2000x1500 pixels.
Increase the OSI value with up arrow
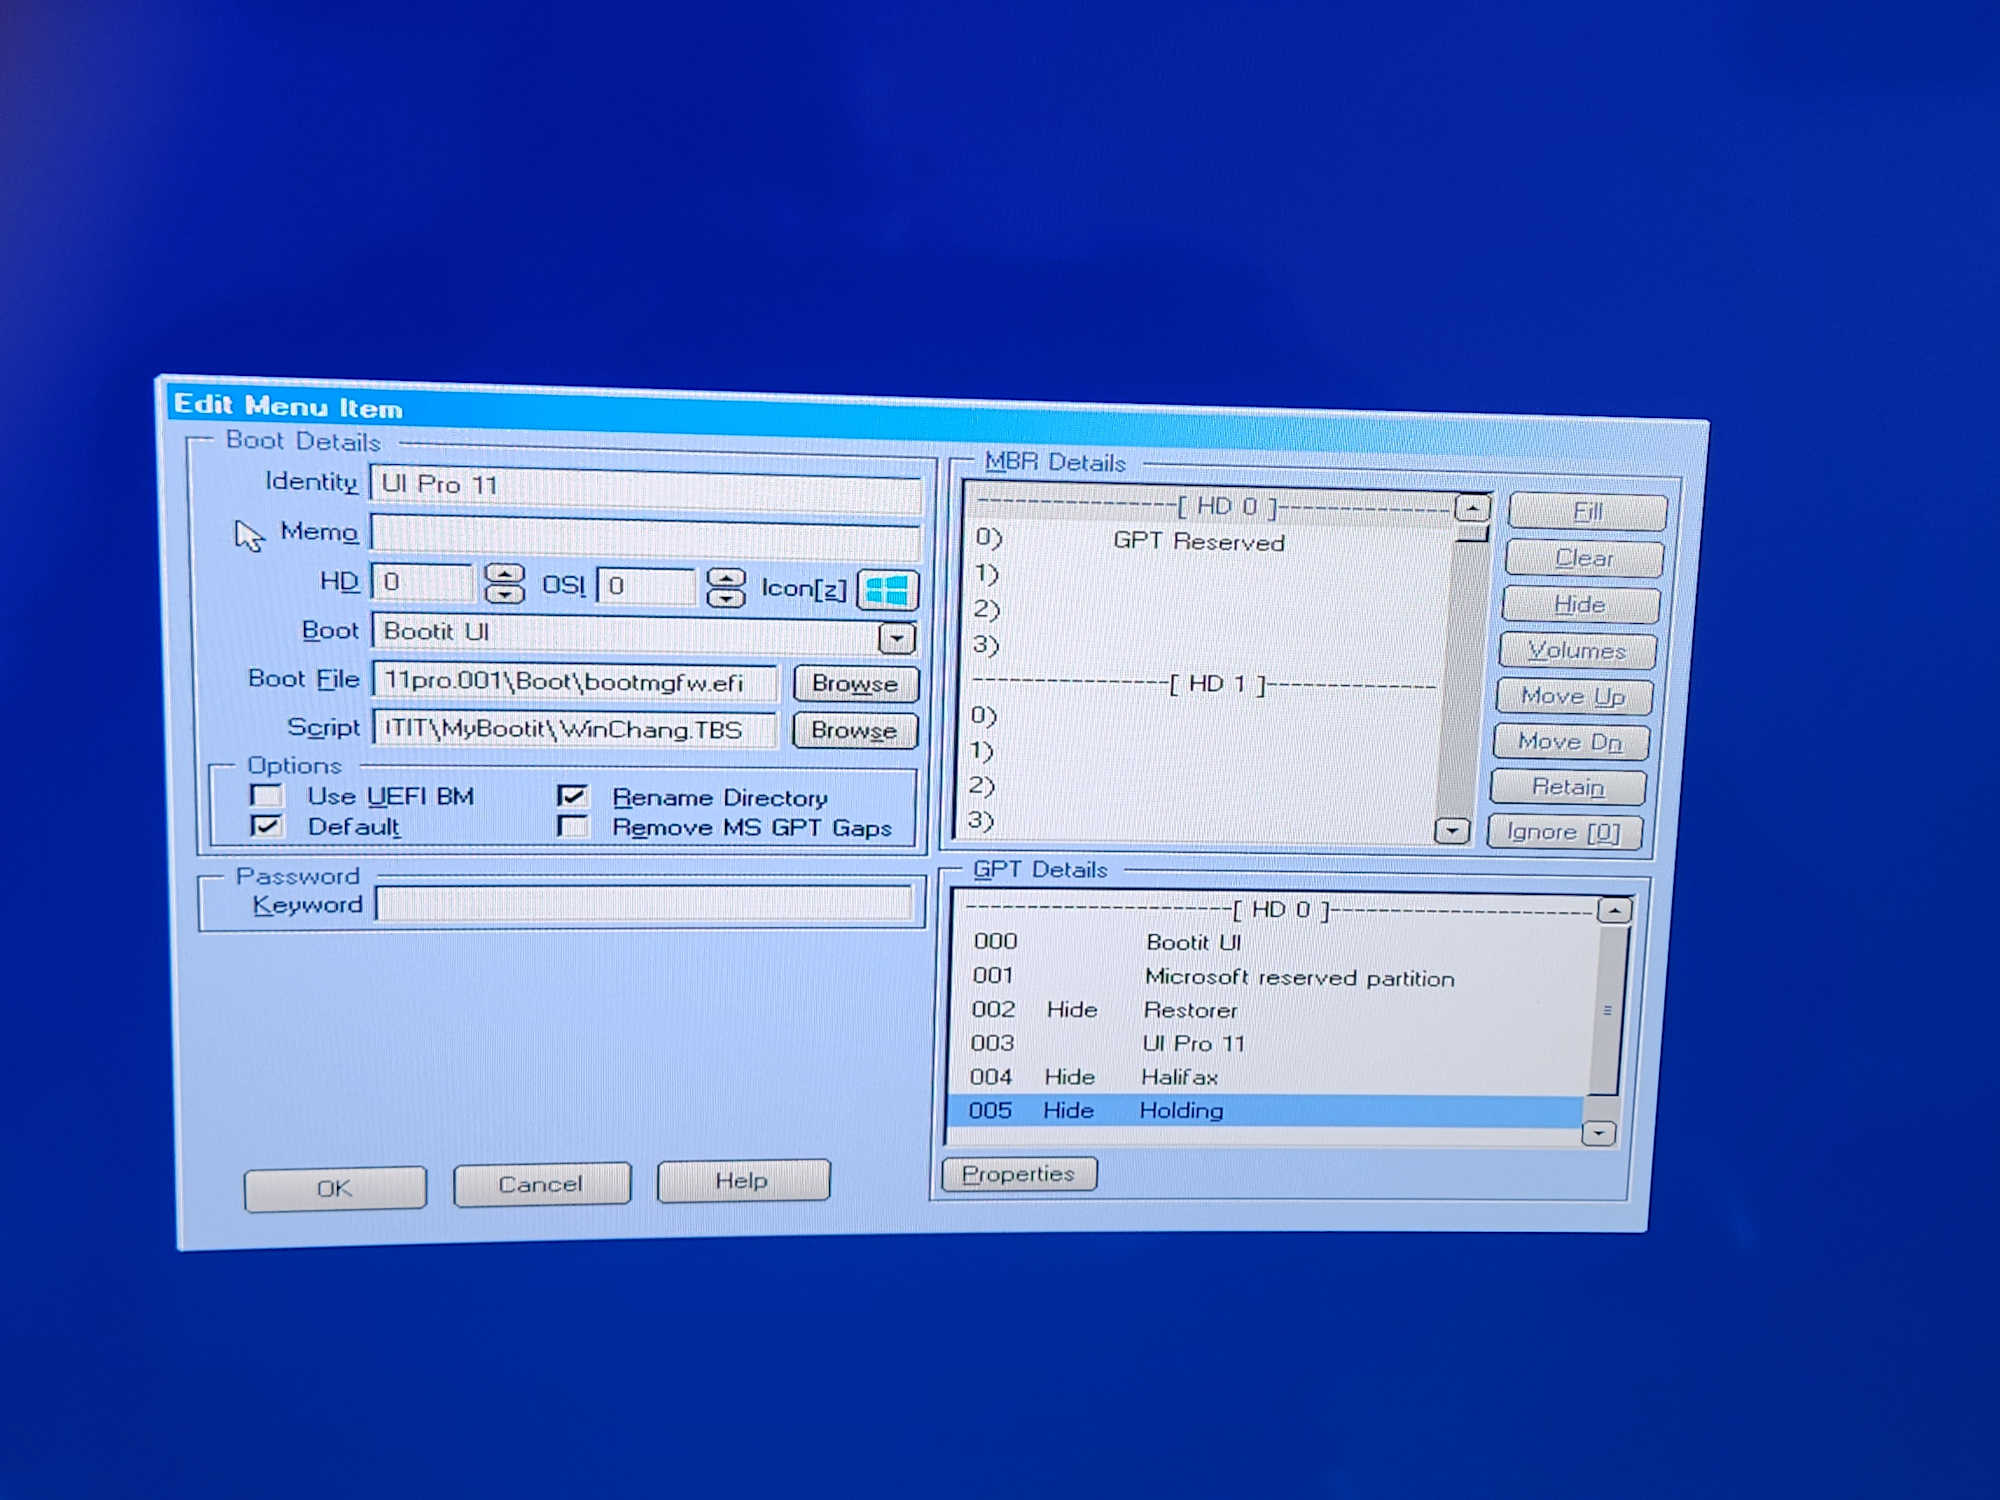(726, 578)
